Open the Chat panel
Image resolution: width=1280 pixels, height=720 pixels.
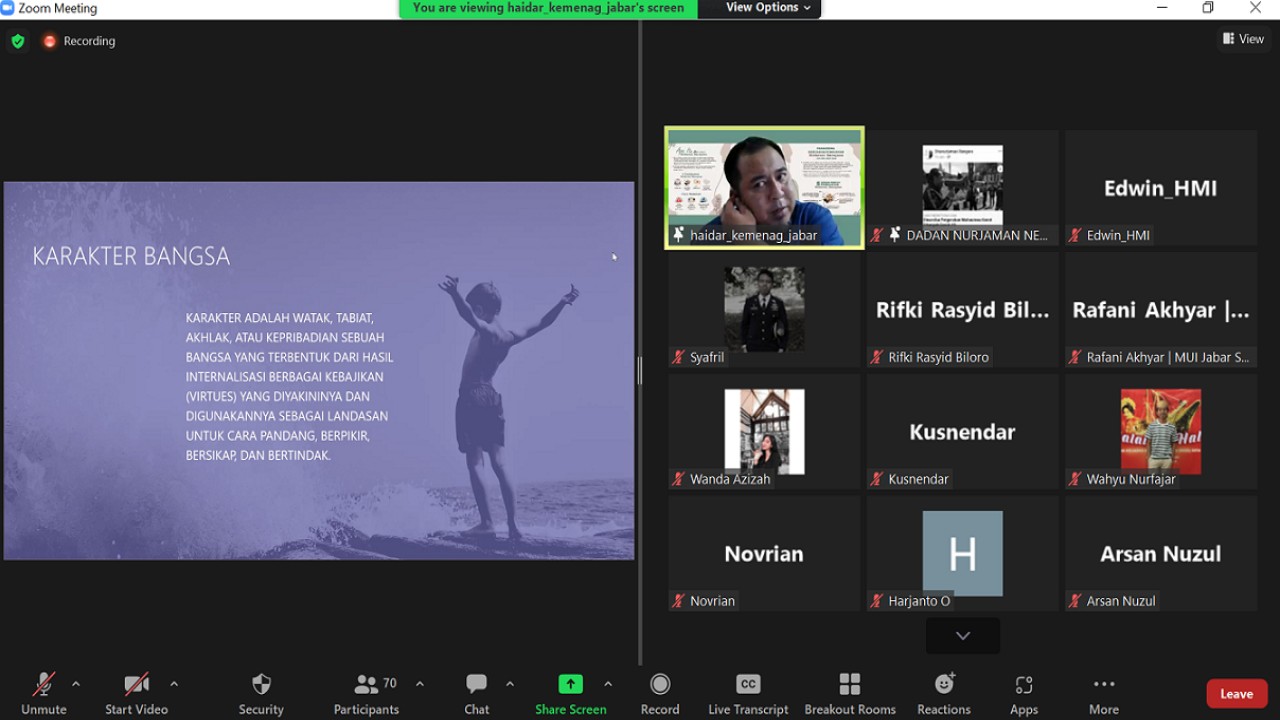coord(476,685)
